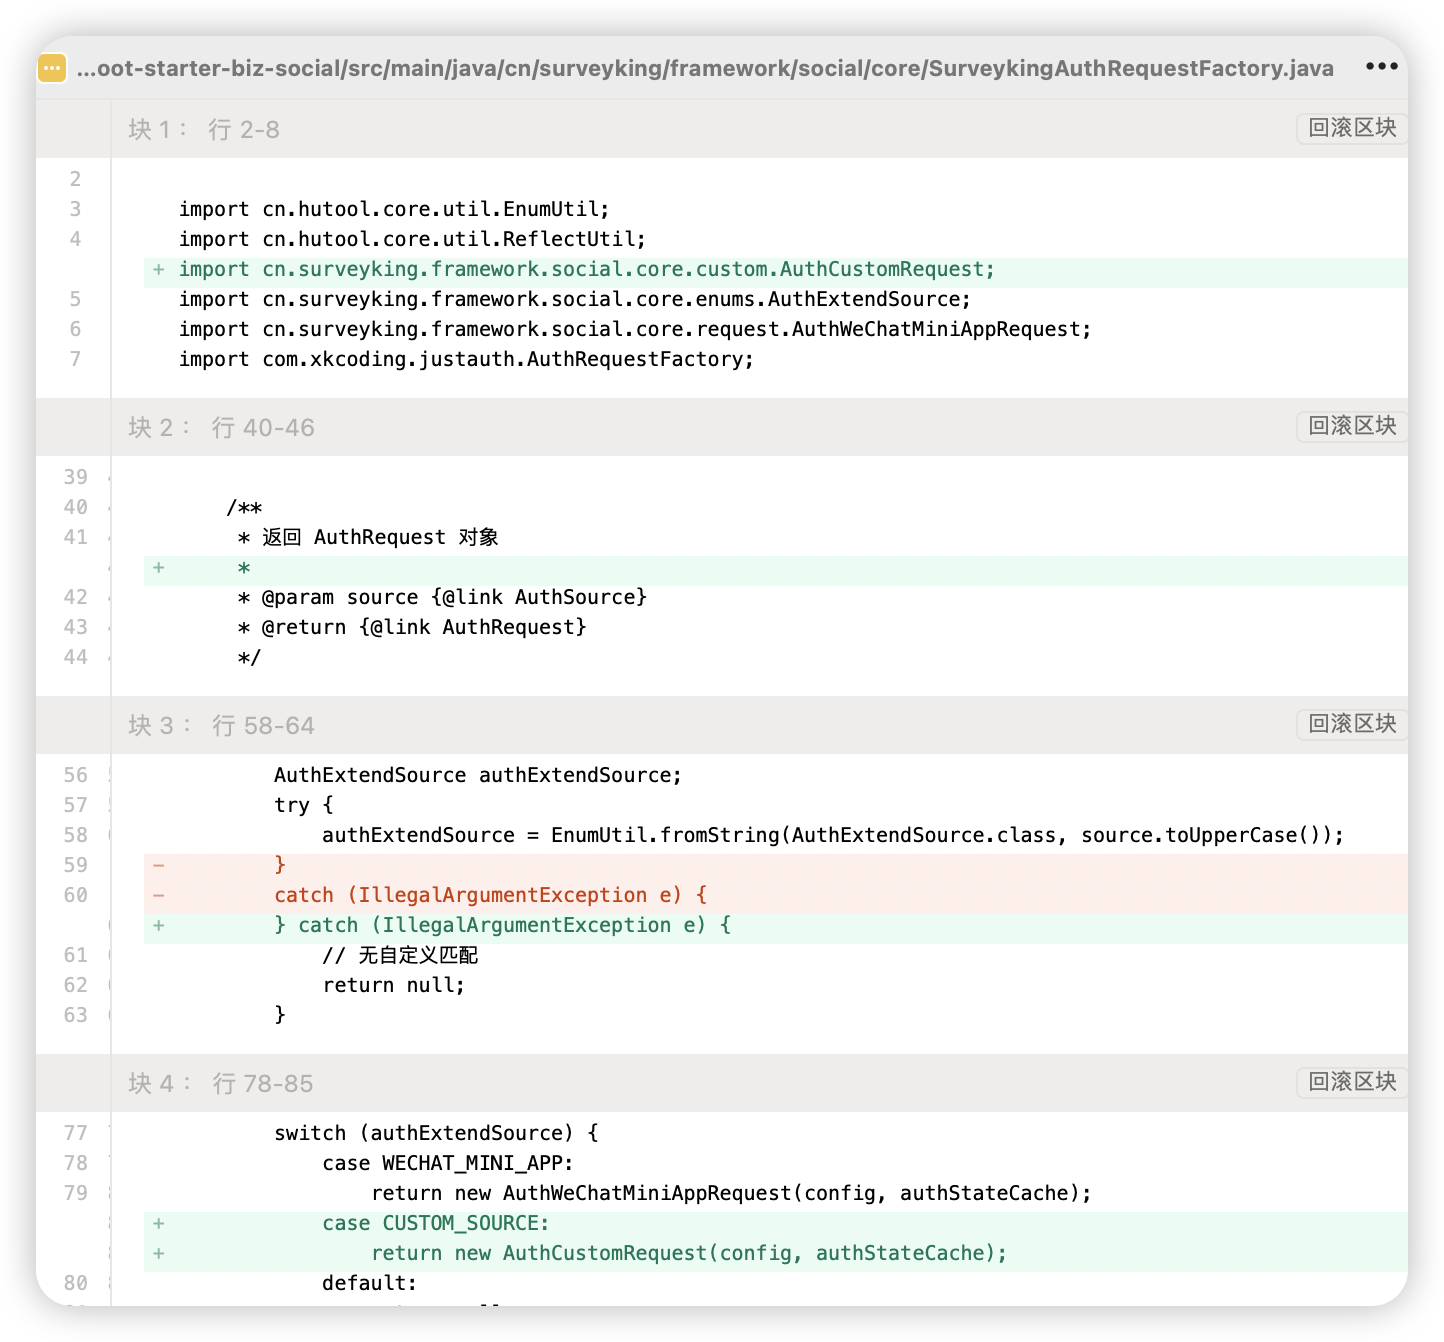This screenshot has width=1444, height=1342.
Task: Click plus marker beside added catch line
Action: [x=159, y=925]
